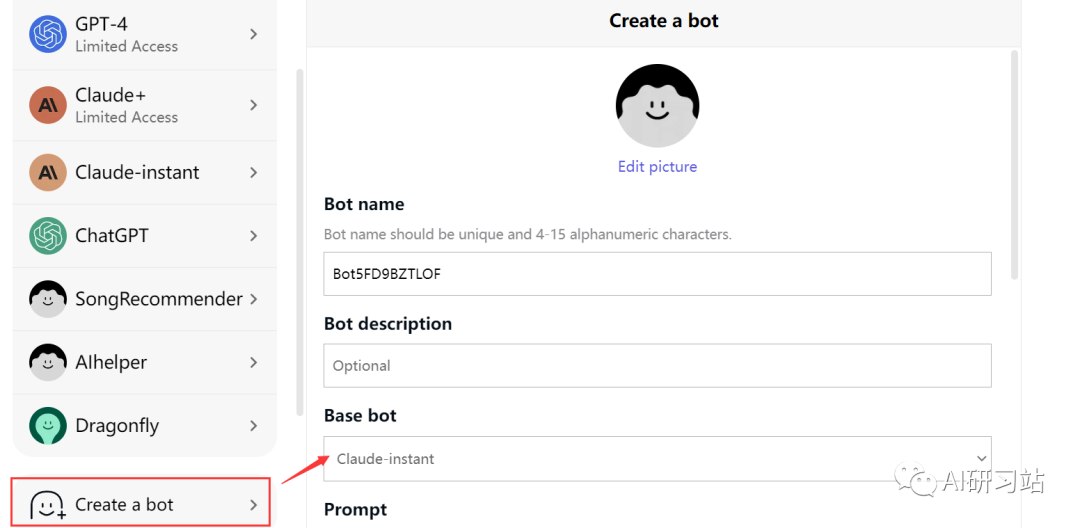
Task: Open the AIhelper bot entry
Action: click(x=145, y=362)
